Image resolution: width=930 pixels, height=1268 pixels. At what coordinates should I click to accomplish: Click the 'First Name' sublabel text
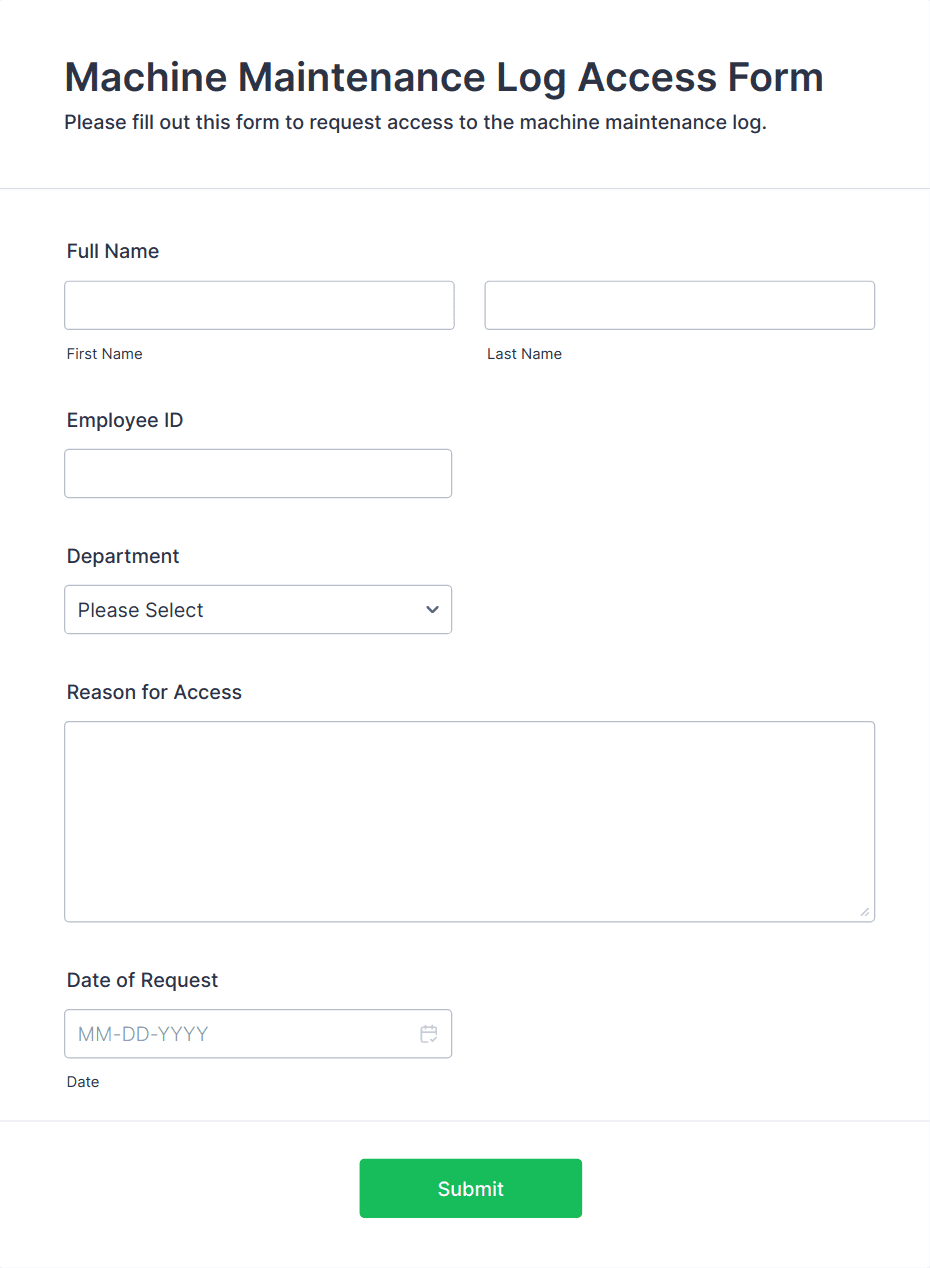104,354
